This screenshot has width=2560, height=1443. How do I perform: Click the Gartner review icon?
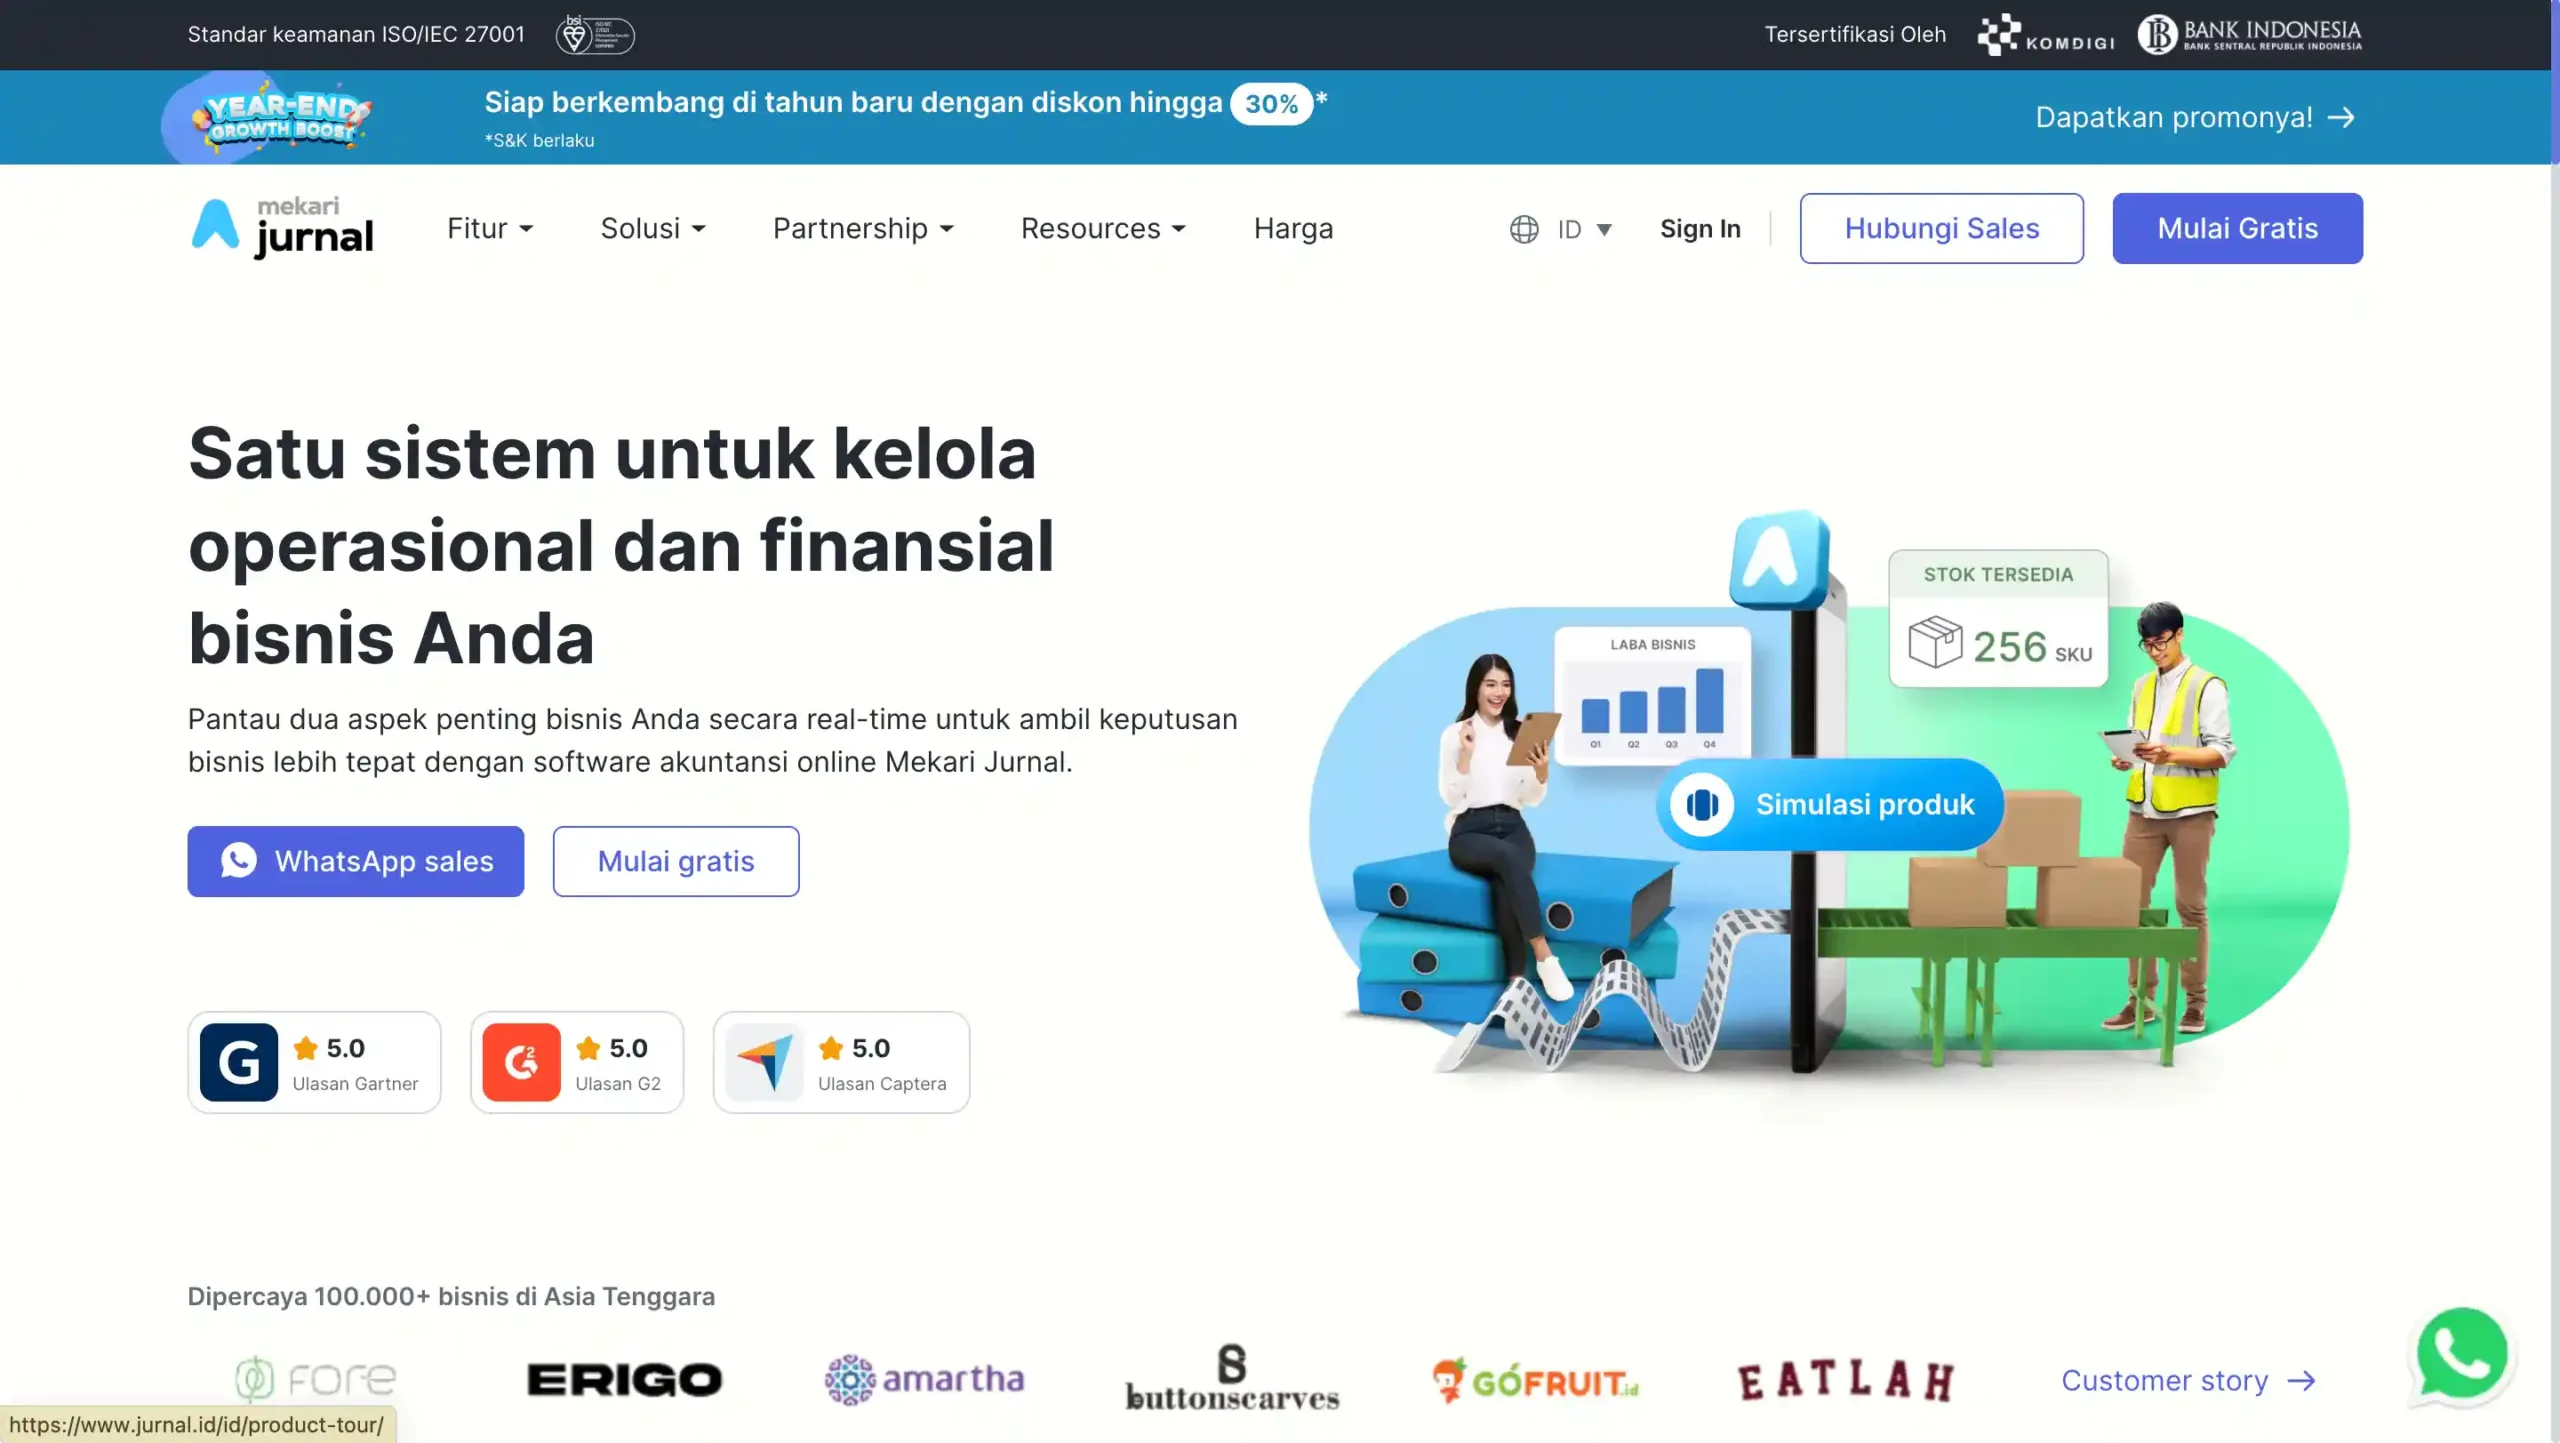pyautogui.click(x=238, y=1062)
